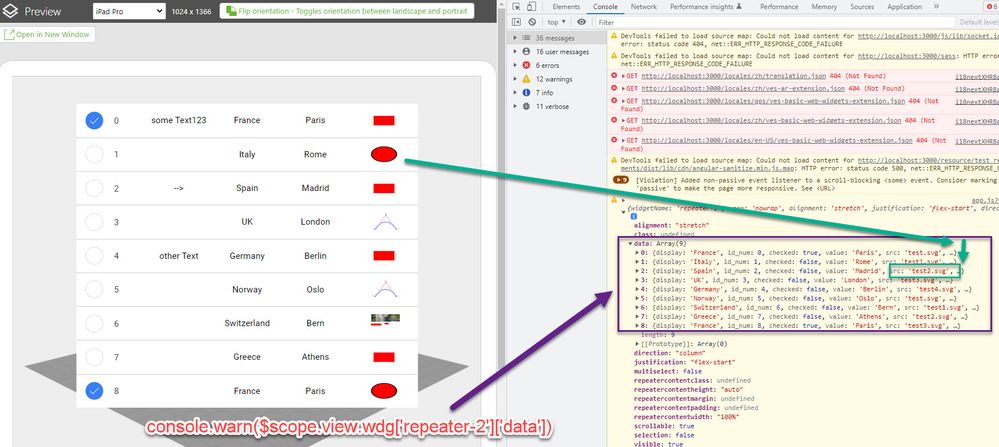The height and width of the screenshot is (447, 999).
Task: Check the checkbox for row 6 Switzerland
Action: coord(94,323)
